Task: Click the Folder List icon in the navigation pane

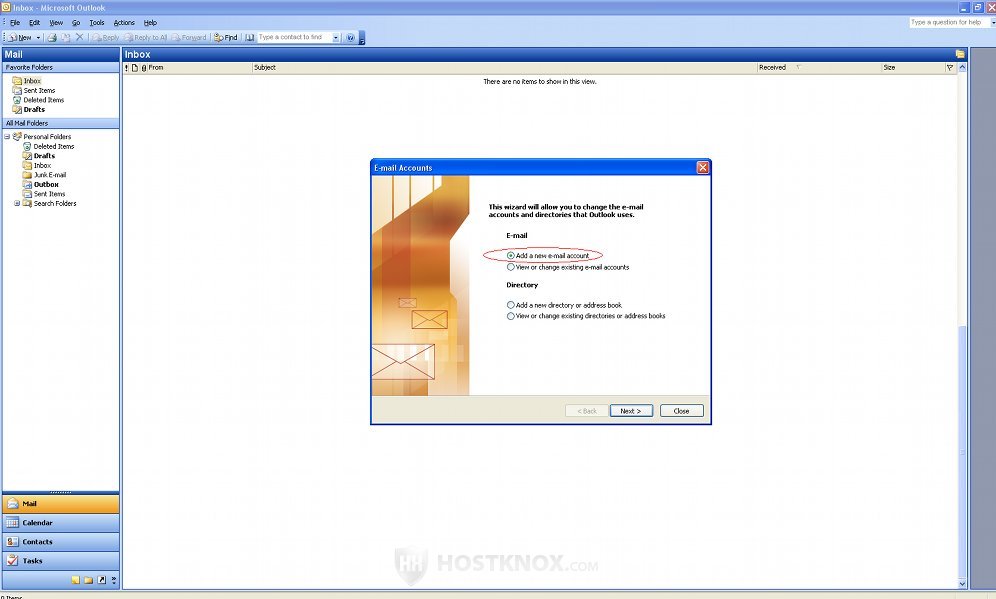Action: pos(88,580)
